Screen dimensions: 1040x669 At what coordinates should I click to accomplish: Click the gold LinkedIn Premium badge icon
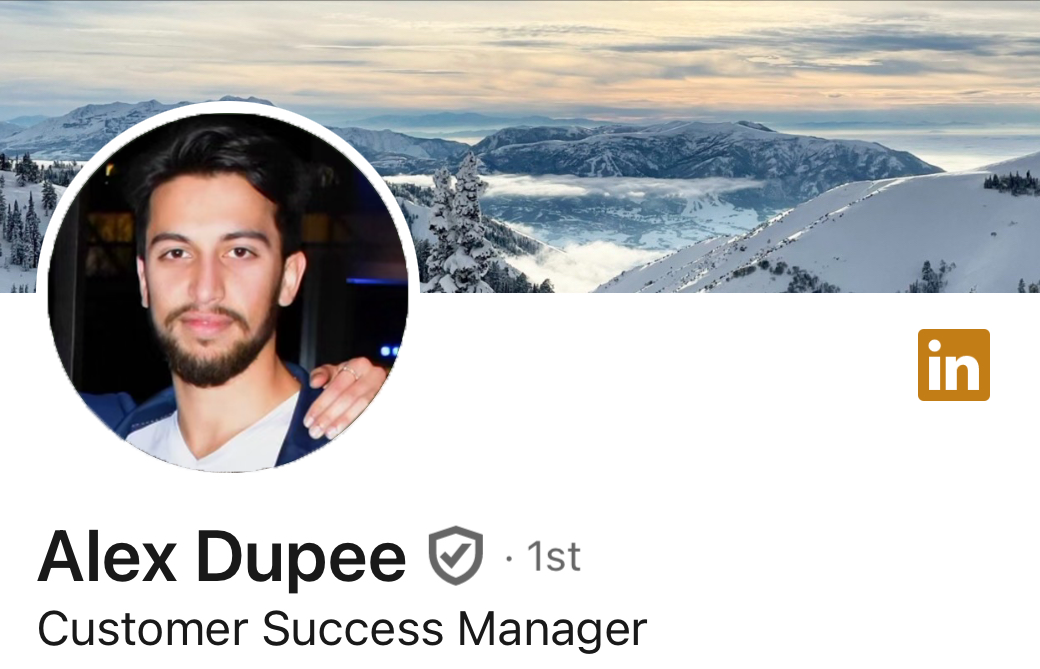(x=953, y=365)
